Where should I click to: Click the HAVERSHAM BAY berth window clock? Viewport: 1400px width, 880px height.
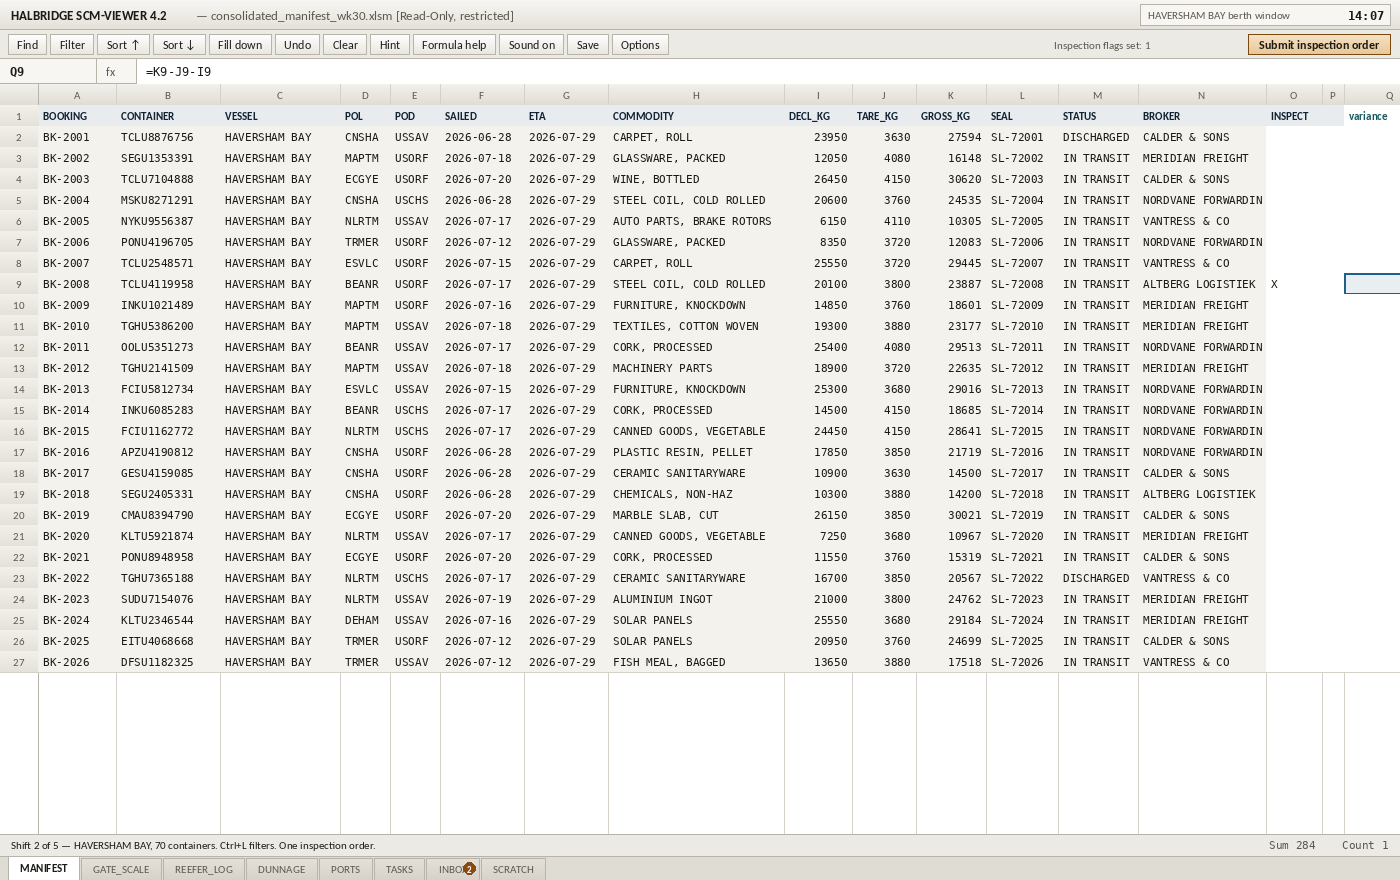pos(1265,15)
